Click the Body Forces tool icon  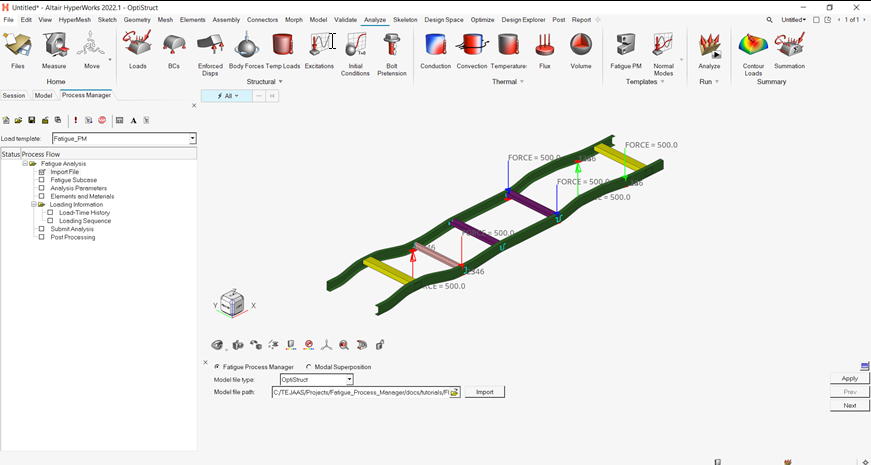[x=246, y=46]
